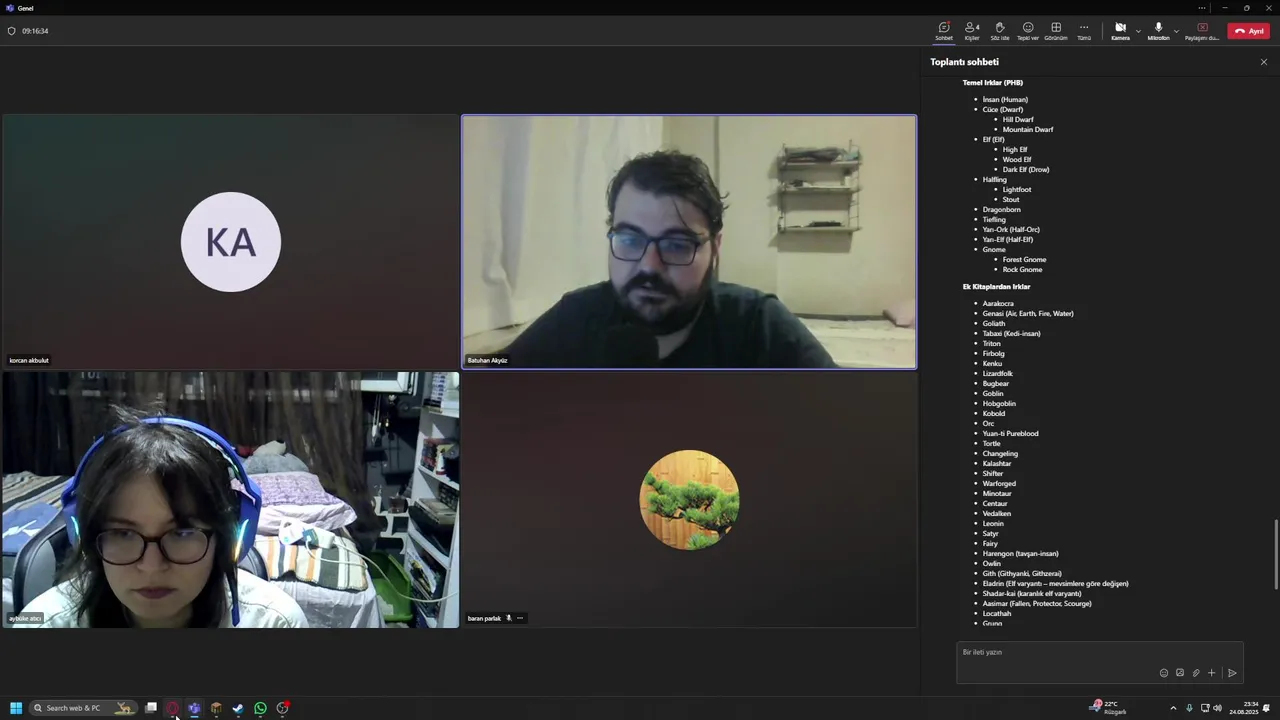Mute the Mikrofon
Screen dimensions: 1280x720
click(x=1158, y=31)
